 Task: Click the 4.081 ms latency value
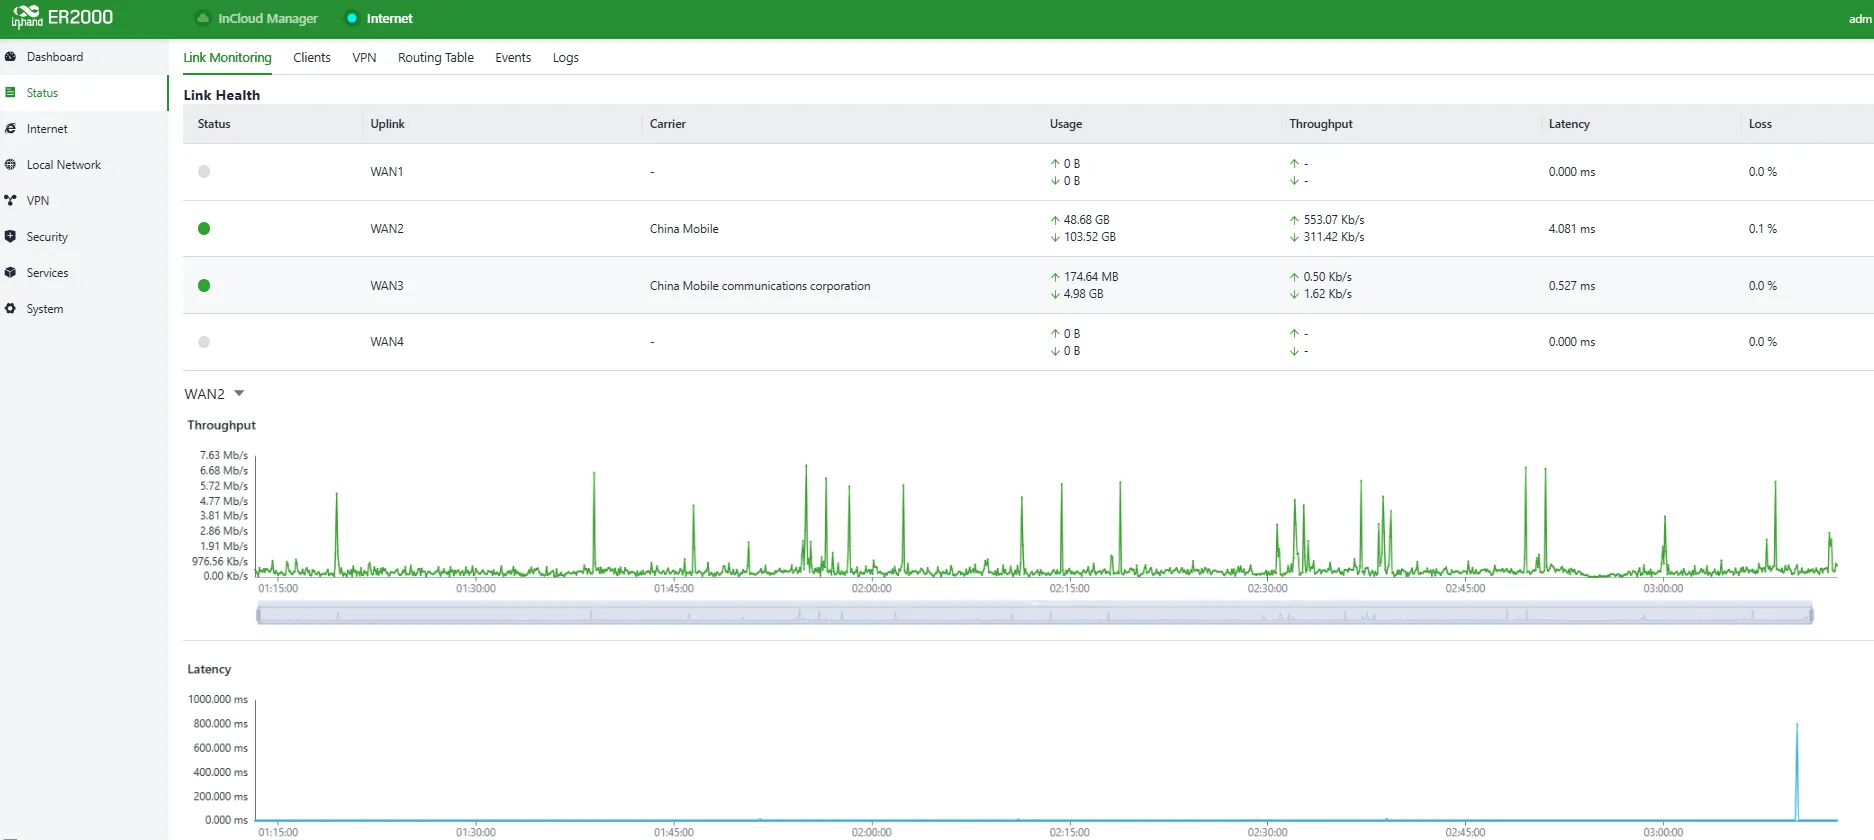1572,229
